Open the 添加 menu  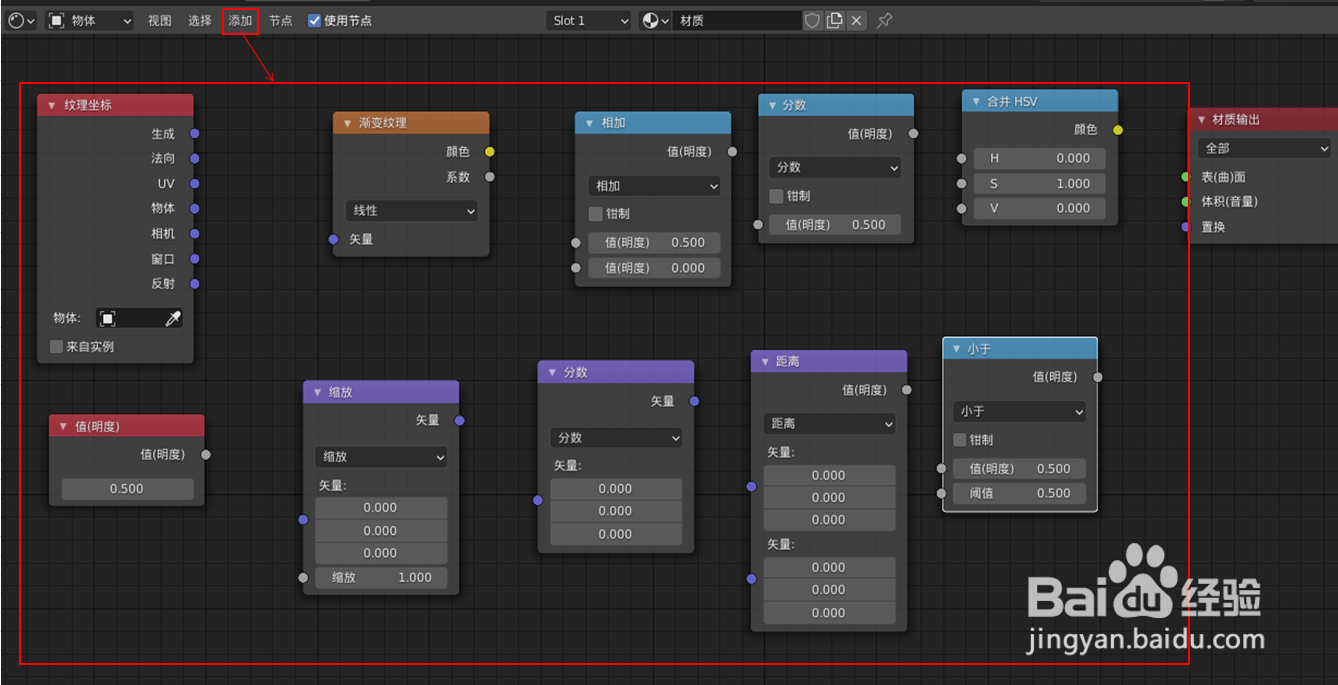240,20
